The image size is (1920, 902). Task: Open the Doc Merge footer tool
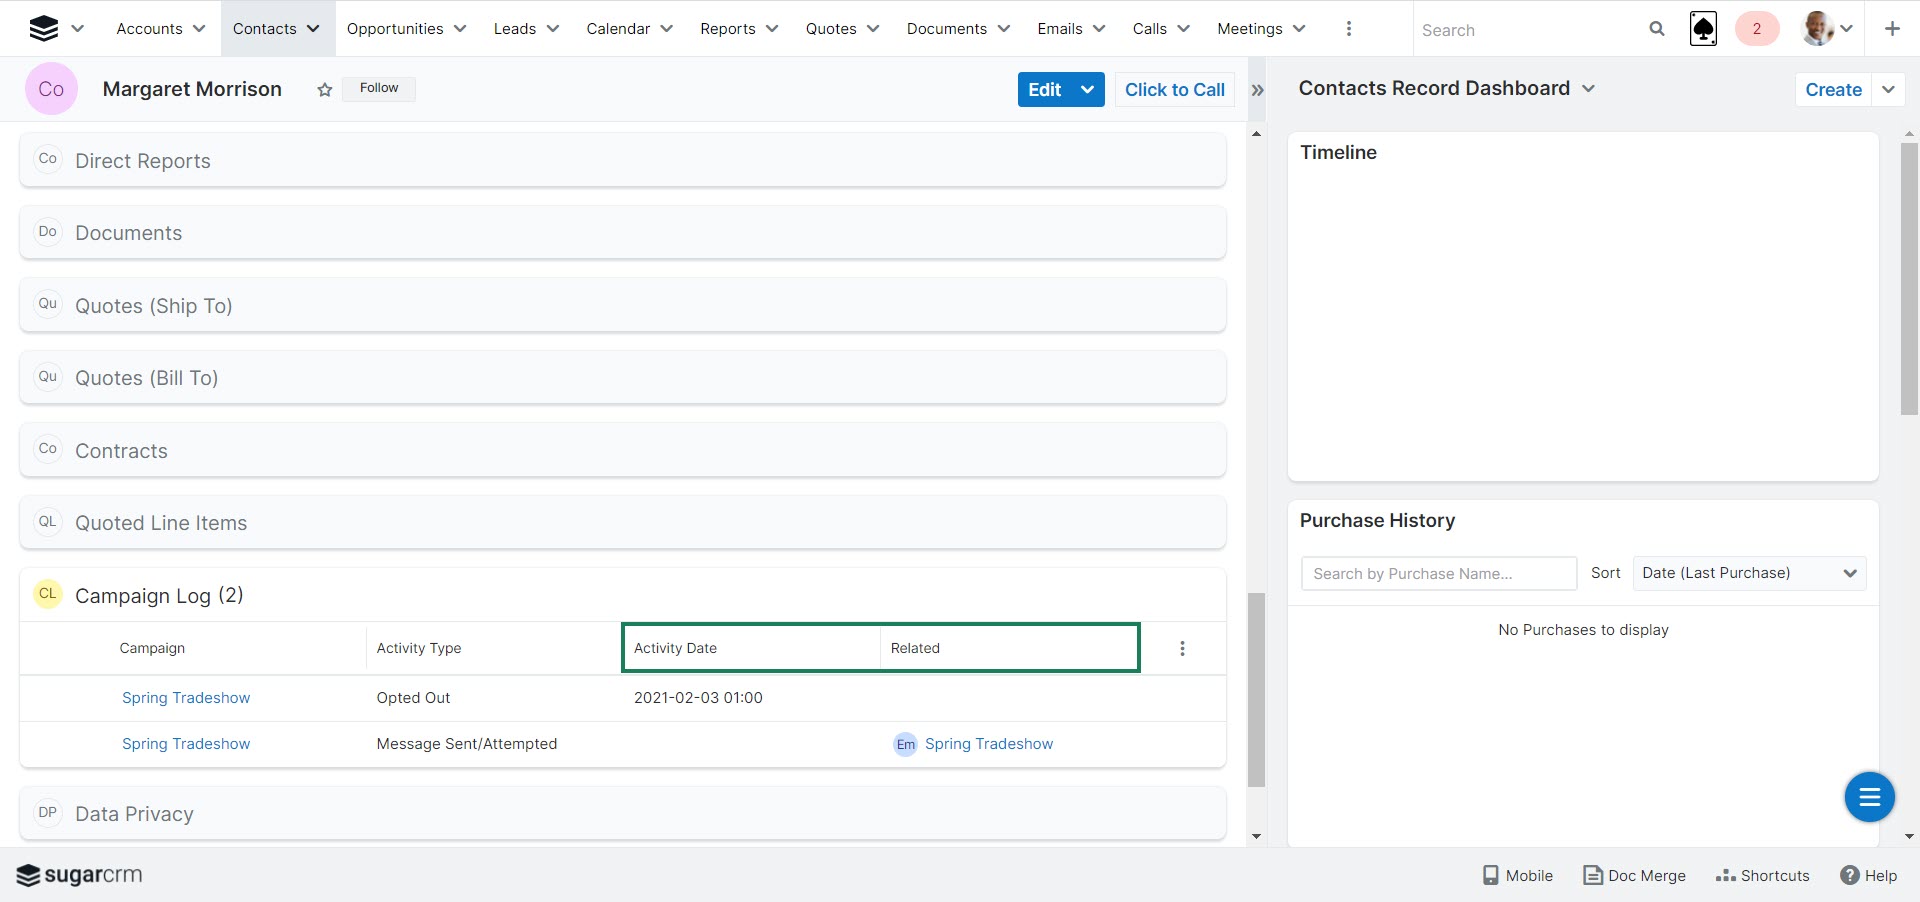1634,875
